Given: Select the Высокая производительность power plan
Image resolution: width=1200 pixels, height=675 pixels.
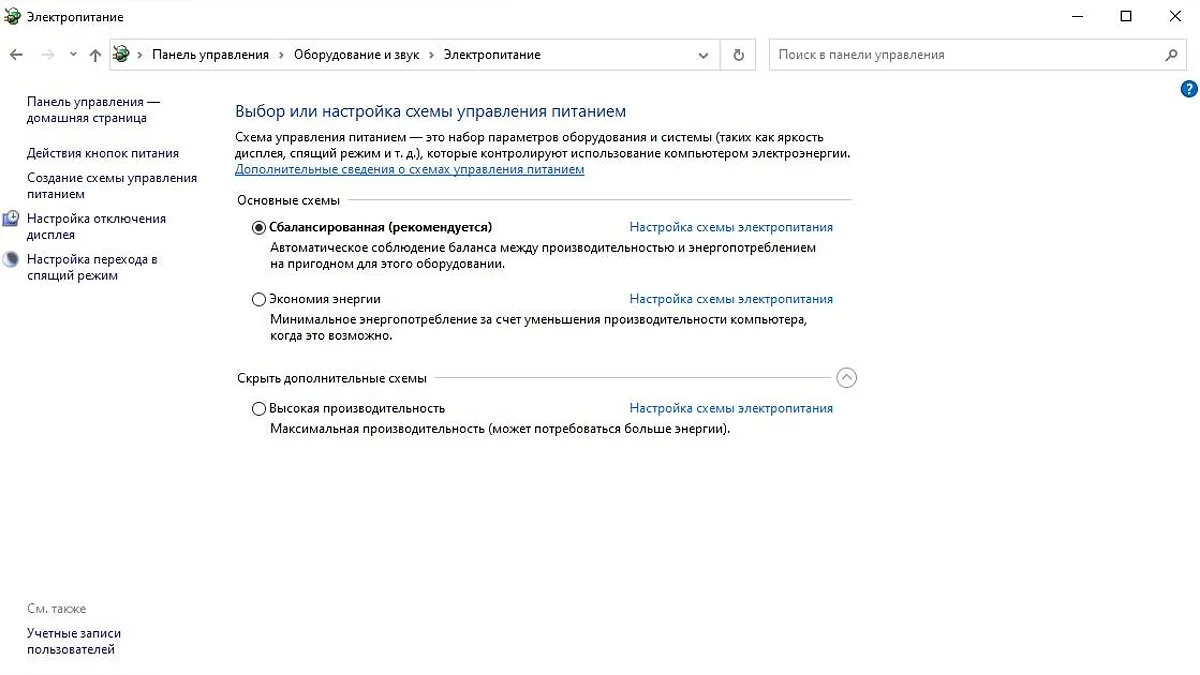Looking at the screenshot, I should point(259,409).
